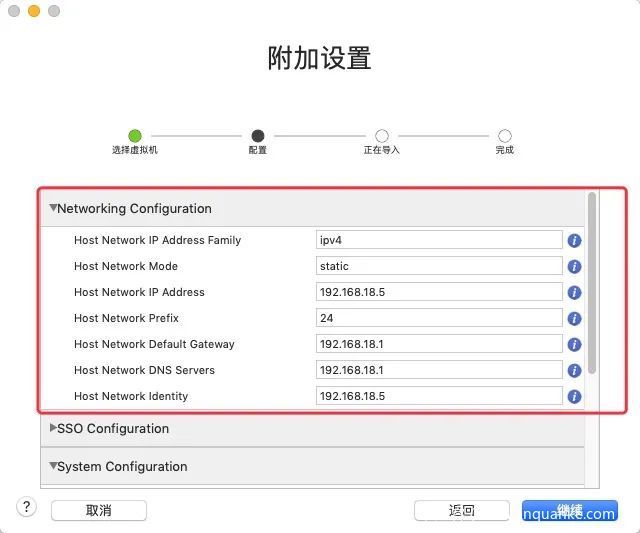
Task: Show info for Host Network Prefix
Action: 574,318
